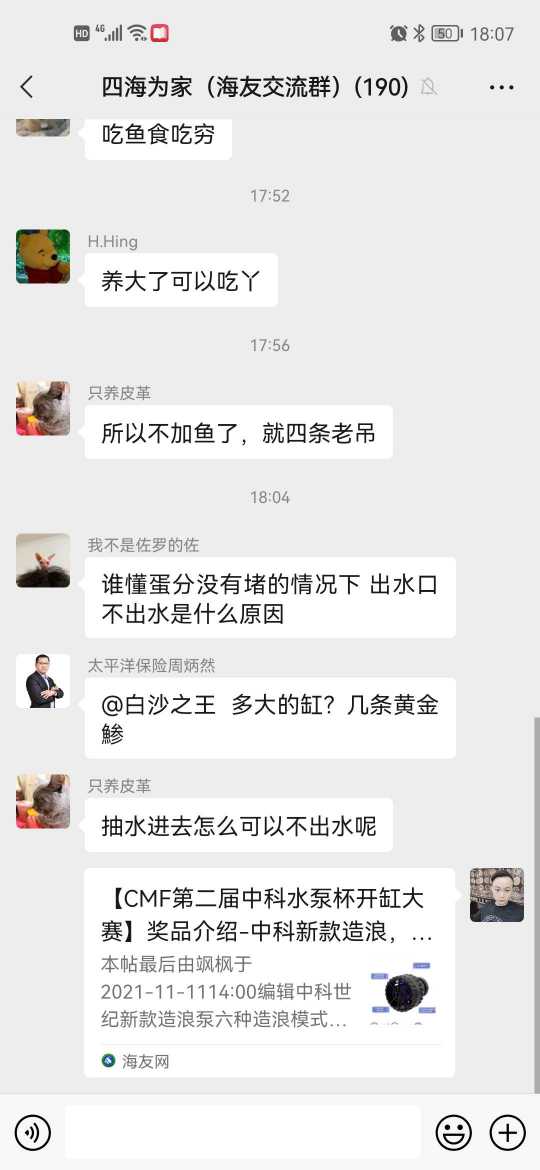Tap 我不是佐罗的佐's cat avatar
Screen dimensions: 540x1170
(43, 560)
